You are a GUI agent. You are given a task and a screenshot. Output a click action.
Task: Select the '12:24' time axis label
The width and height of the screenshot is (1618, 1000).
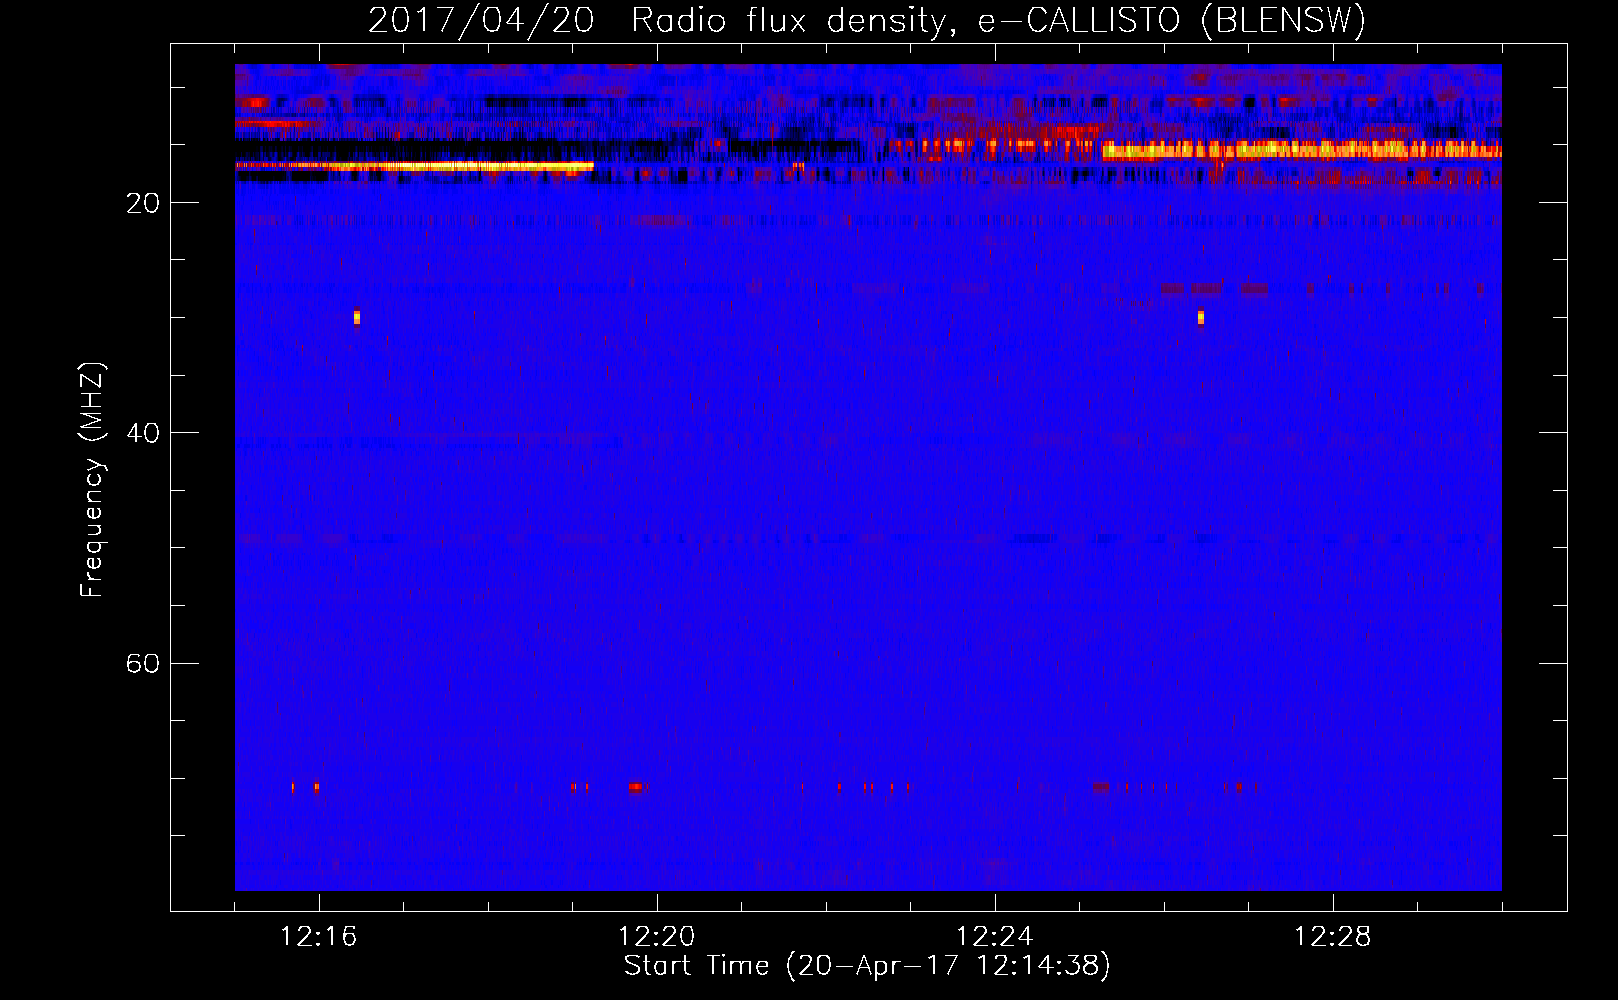click(995, 937)
